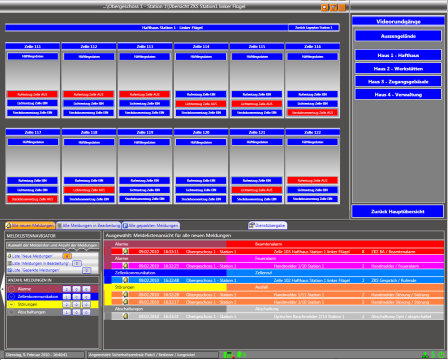
Task: Expand the Alarme category in navigator
Action: click(11, 289)
